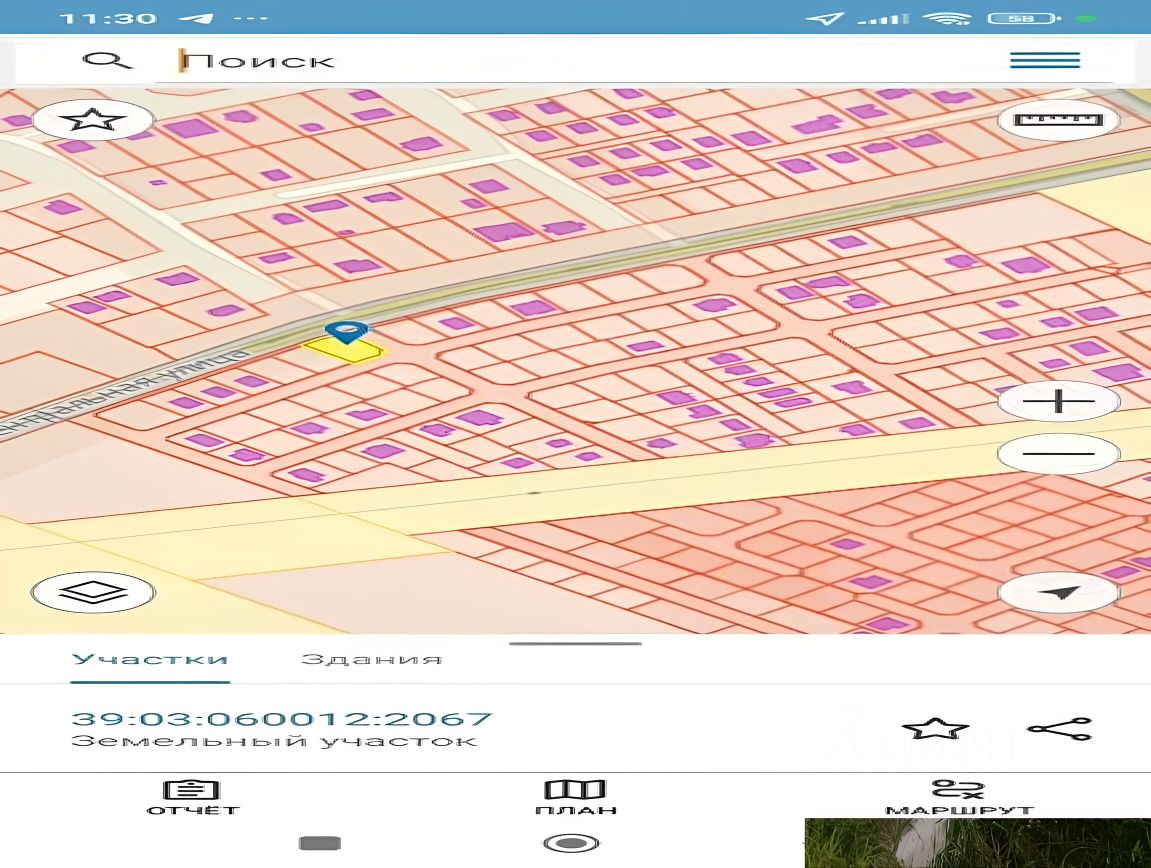Tap the photo thumbnail in bottom corner
Viewport: 1151px width, 868px height.
(978, 843)
